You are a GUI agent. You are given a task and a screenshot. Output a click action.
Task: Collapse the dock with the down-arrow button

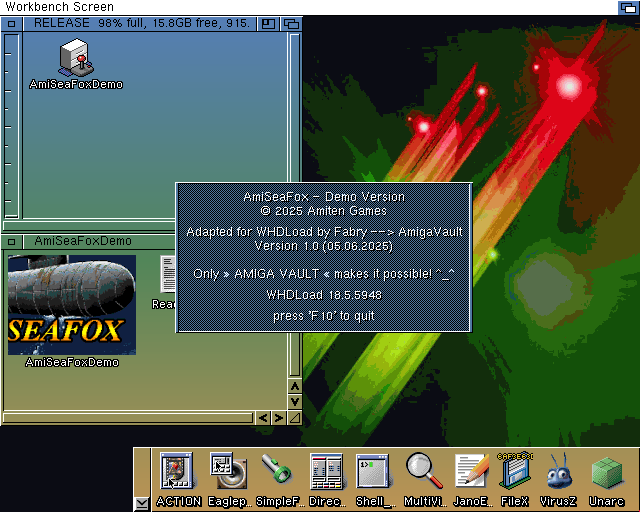coord(142,503)
